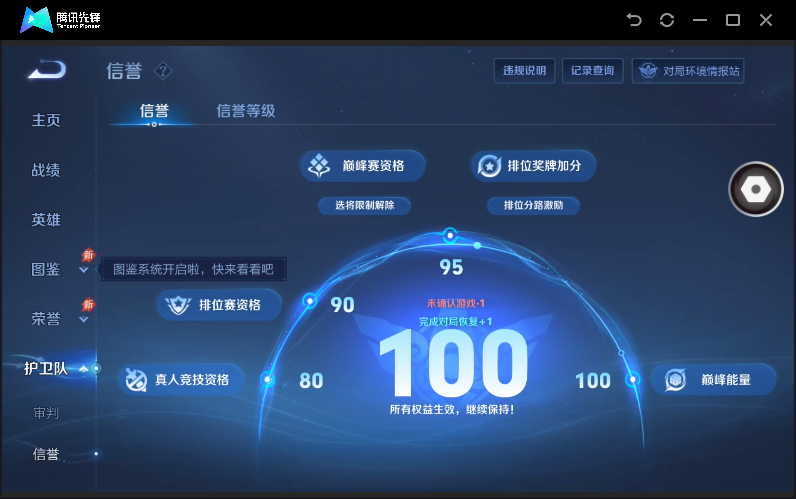The image size is (796, 499).
Task: Minimize the Tencent Pioneer window
Action: (x=700, y=20)
